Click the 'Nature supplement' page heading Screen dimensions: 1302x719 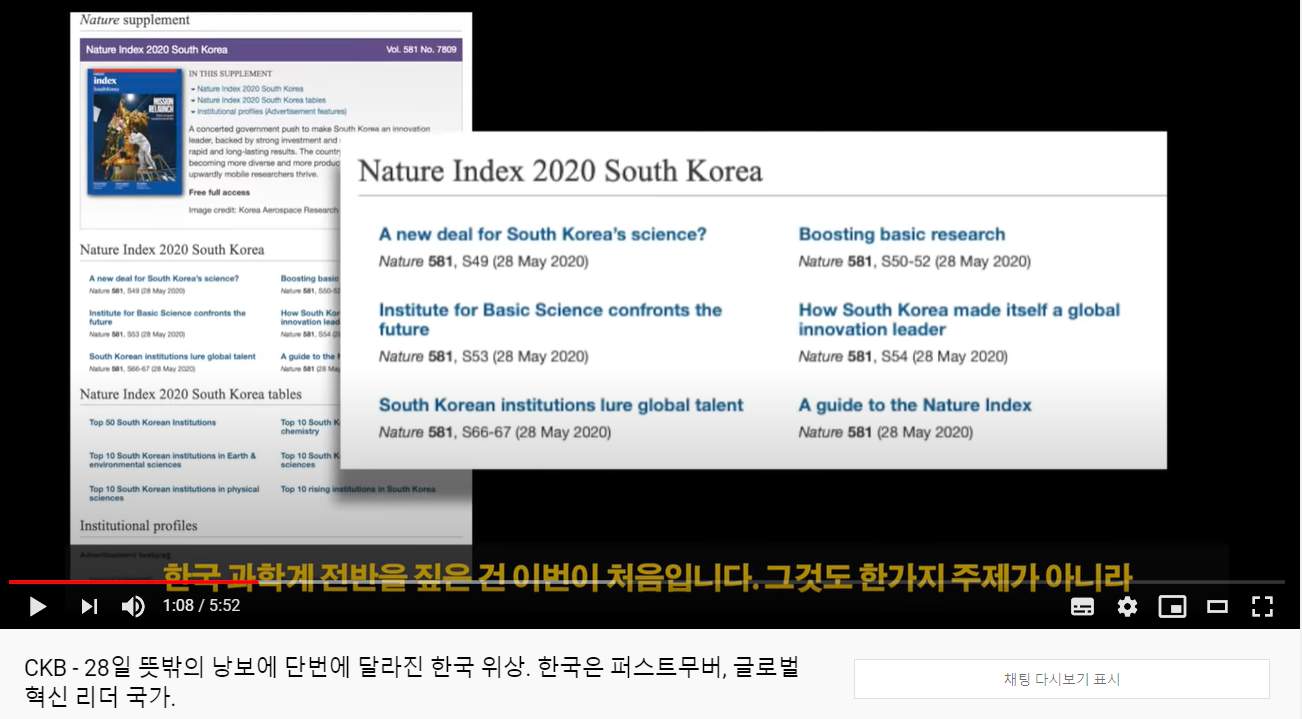tap(135, 20)
